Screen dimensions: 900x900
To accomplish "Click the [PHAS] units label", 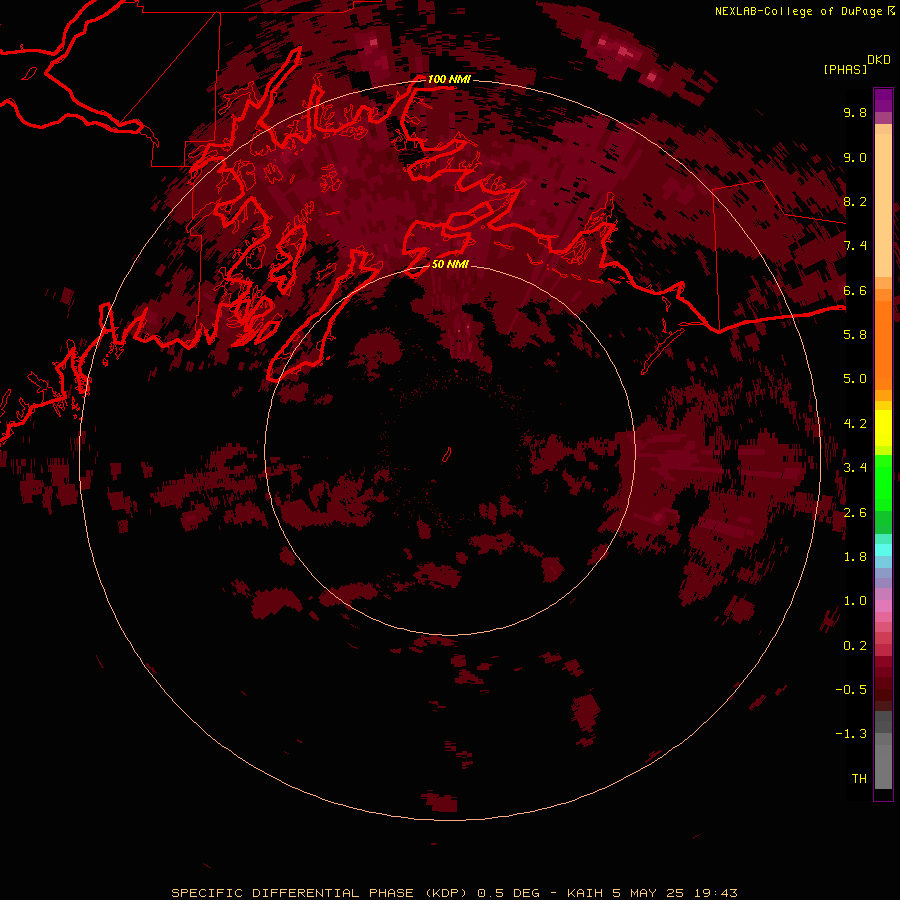I will tap(845, 69).
